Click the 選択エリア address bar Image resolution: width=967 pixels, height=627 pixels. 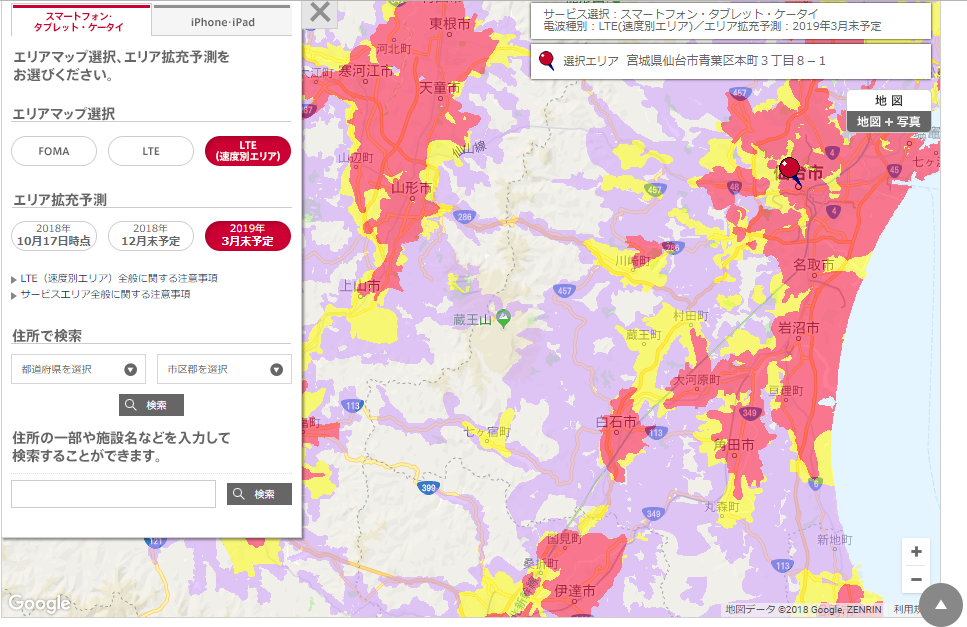[x=731, y=61]
